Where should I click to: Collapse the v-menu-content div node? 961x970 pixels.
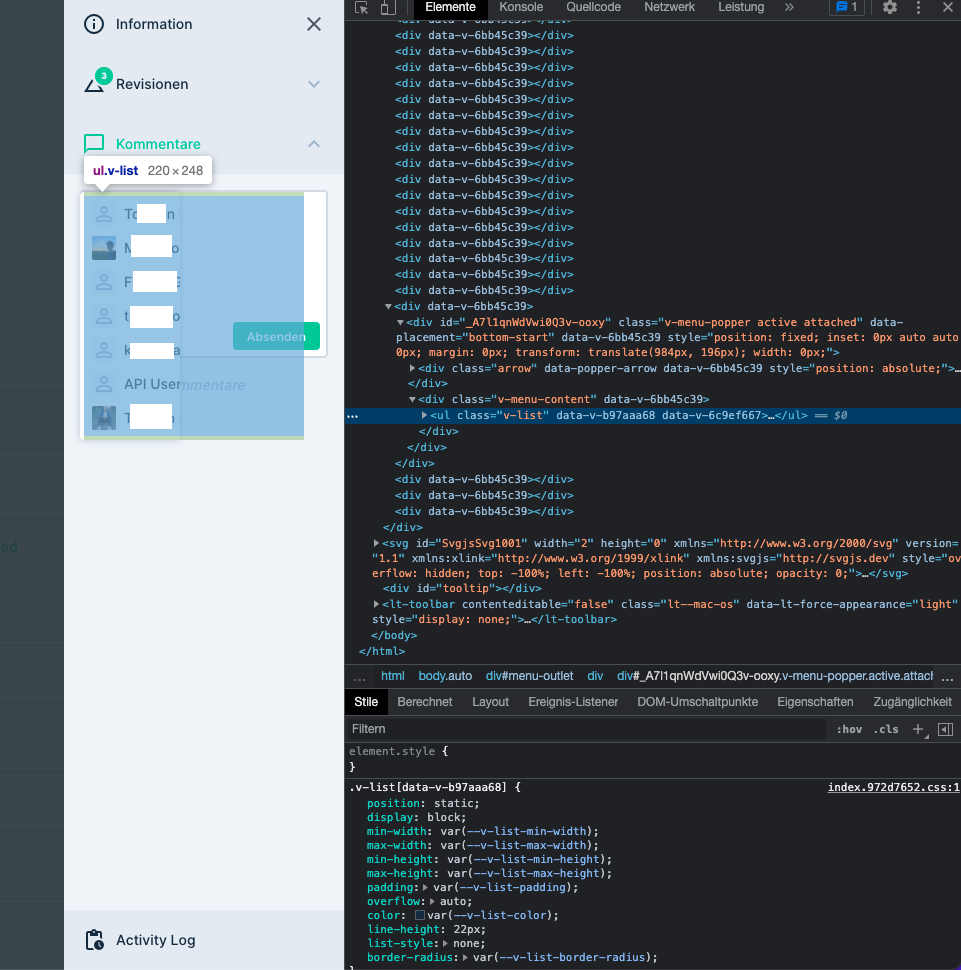click(412, 400)
